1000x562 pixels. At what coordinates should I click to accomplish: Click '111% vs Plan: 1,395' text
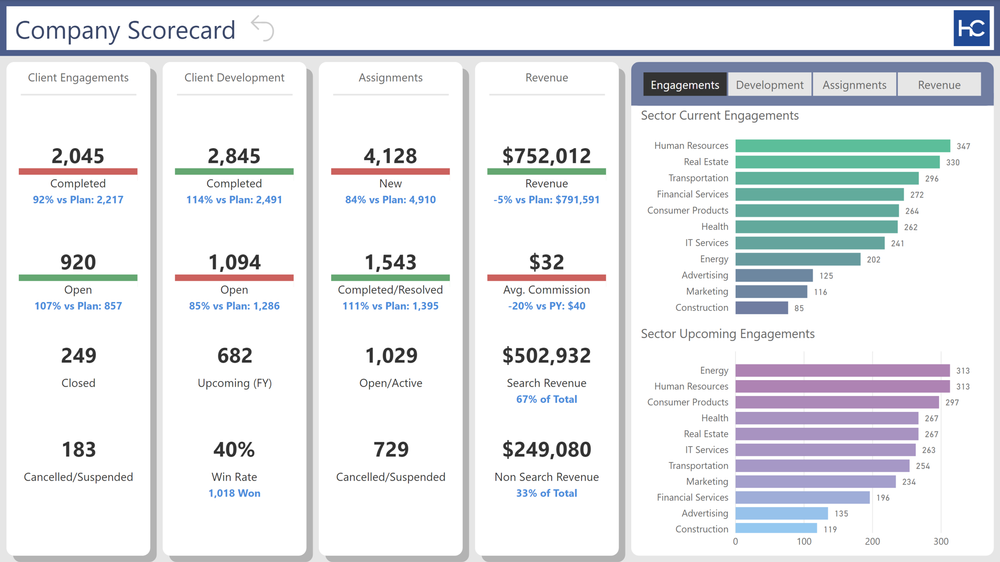click(390, 306)
